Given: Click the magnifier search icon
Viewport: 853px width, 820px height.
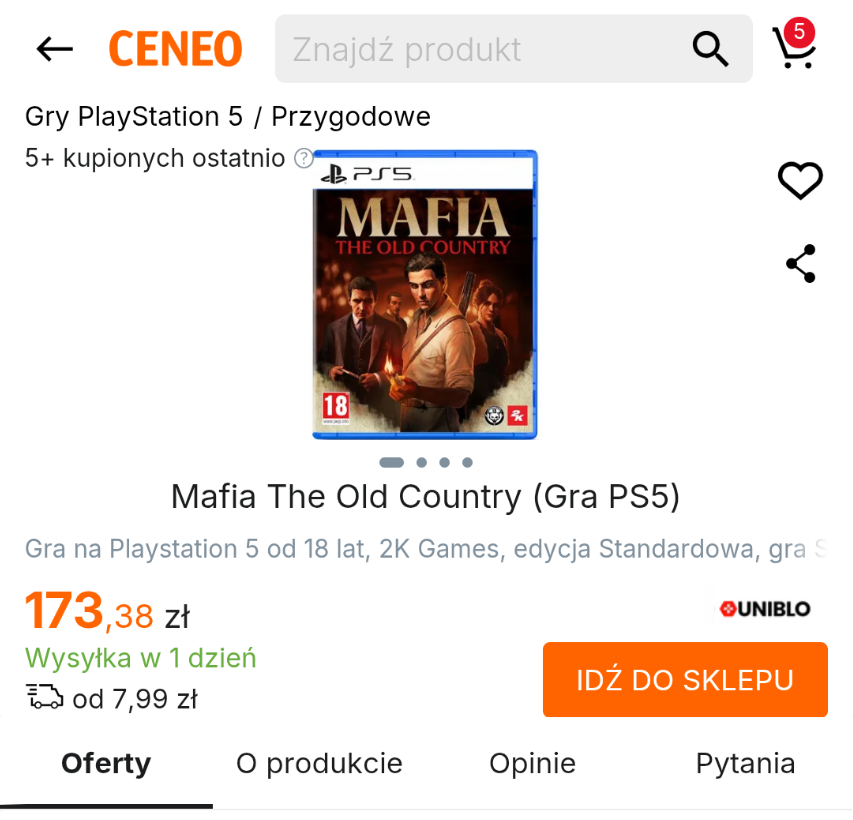Looking at the screenshot, I should [710, 49].
